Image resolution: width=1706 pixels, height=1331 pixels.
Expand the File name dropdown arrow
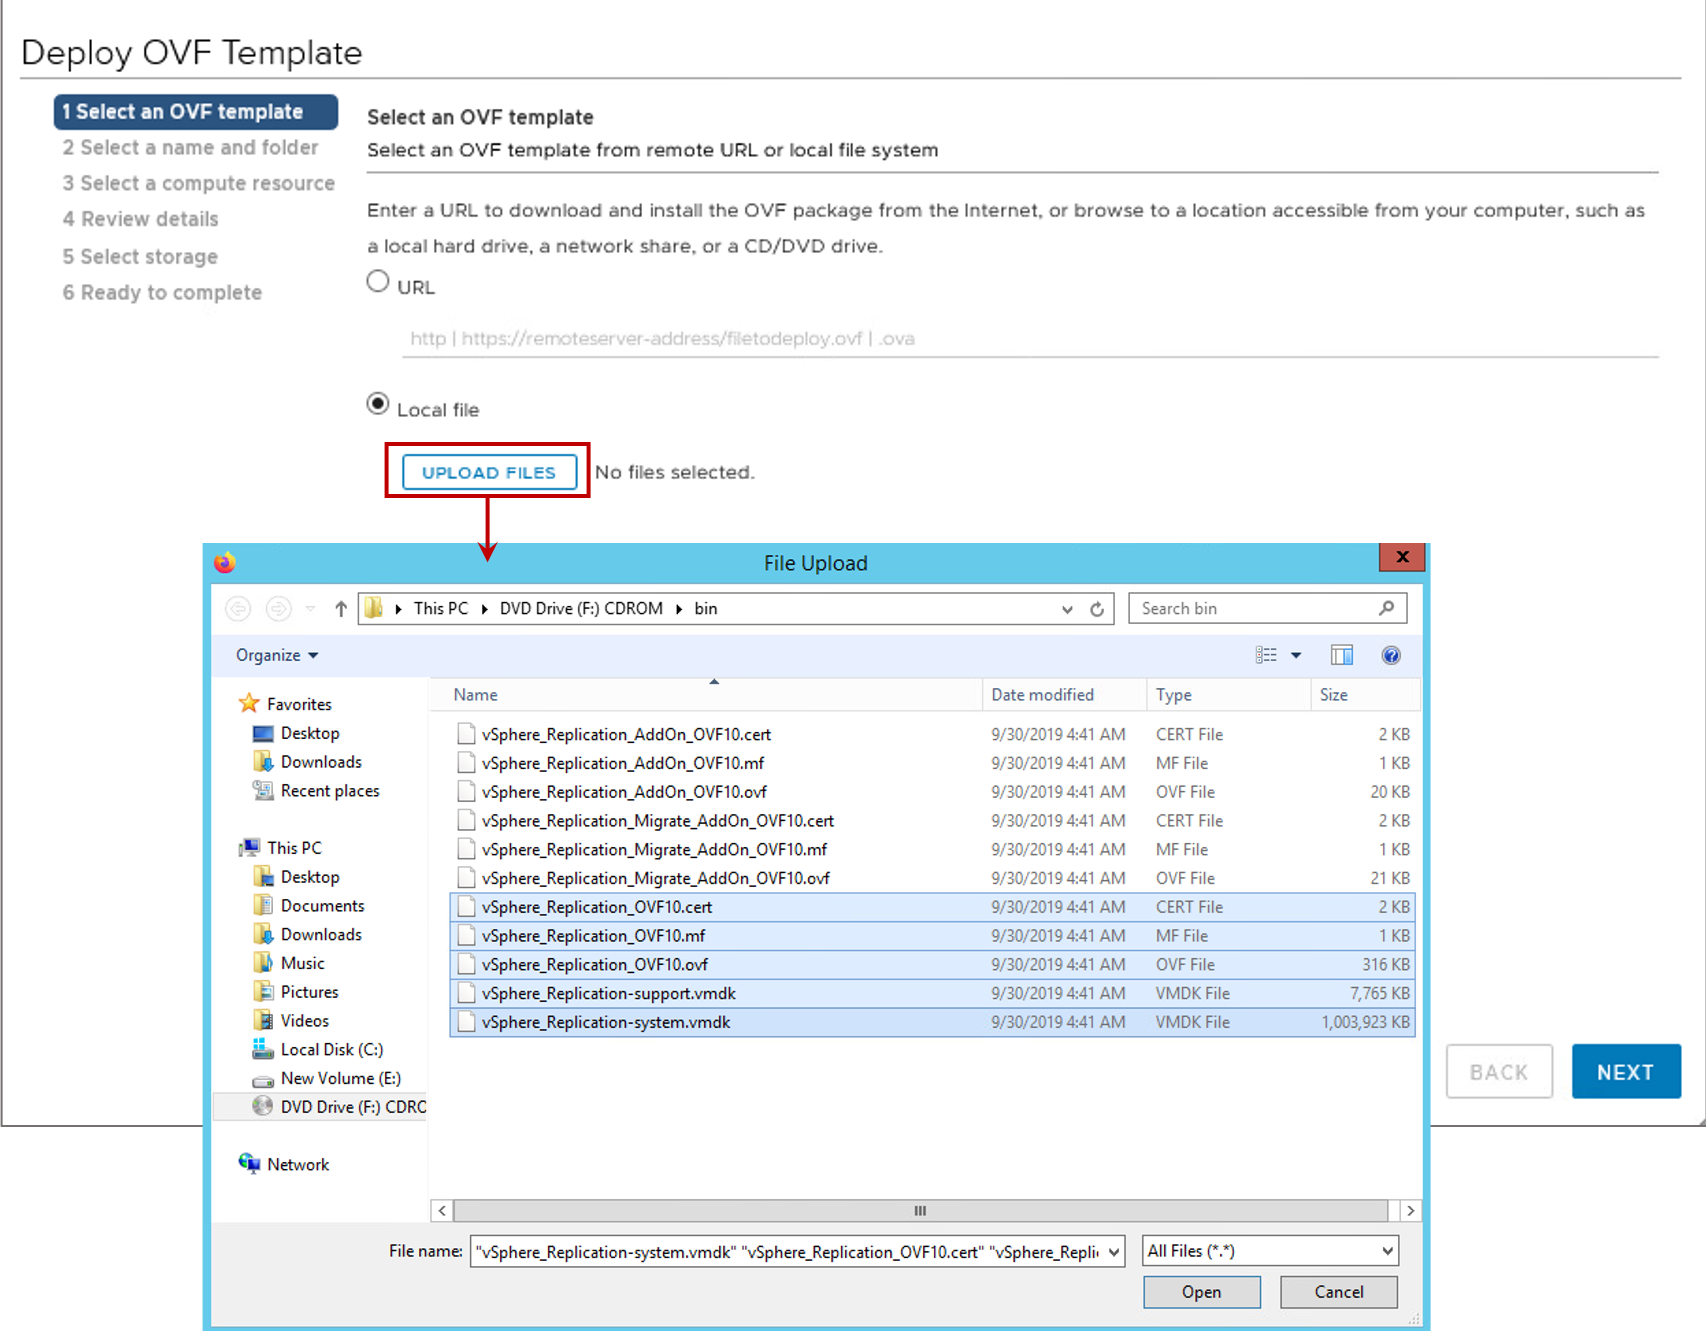(1114, 1251)
